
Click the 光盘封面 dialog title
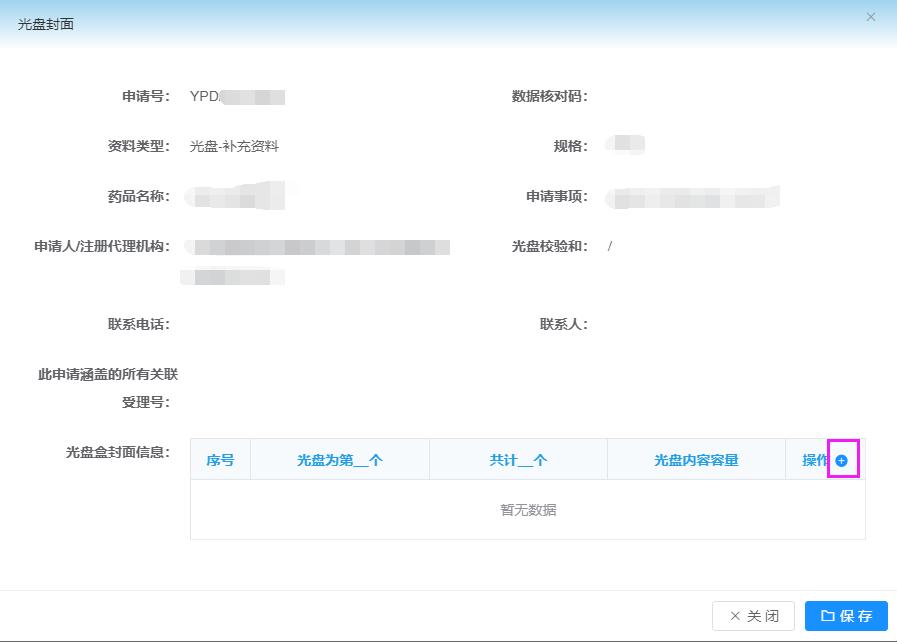coord(43,22)
